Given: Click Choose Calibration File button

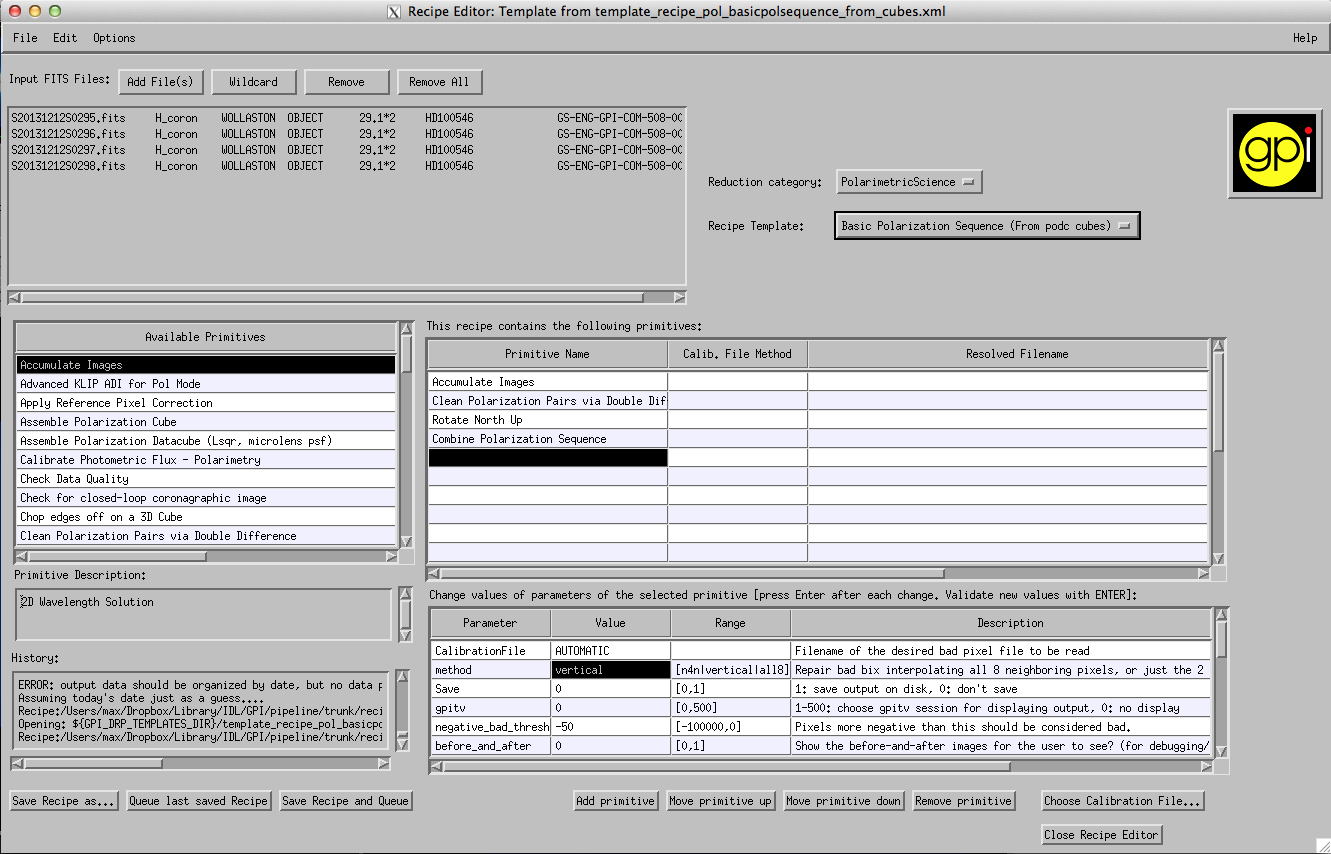Looking at the screenshot, I should coord(1122,801).
